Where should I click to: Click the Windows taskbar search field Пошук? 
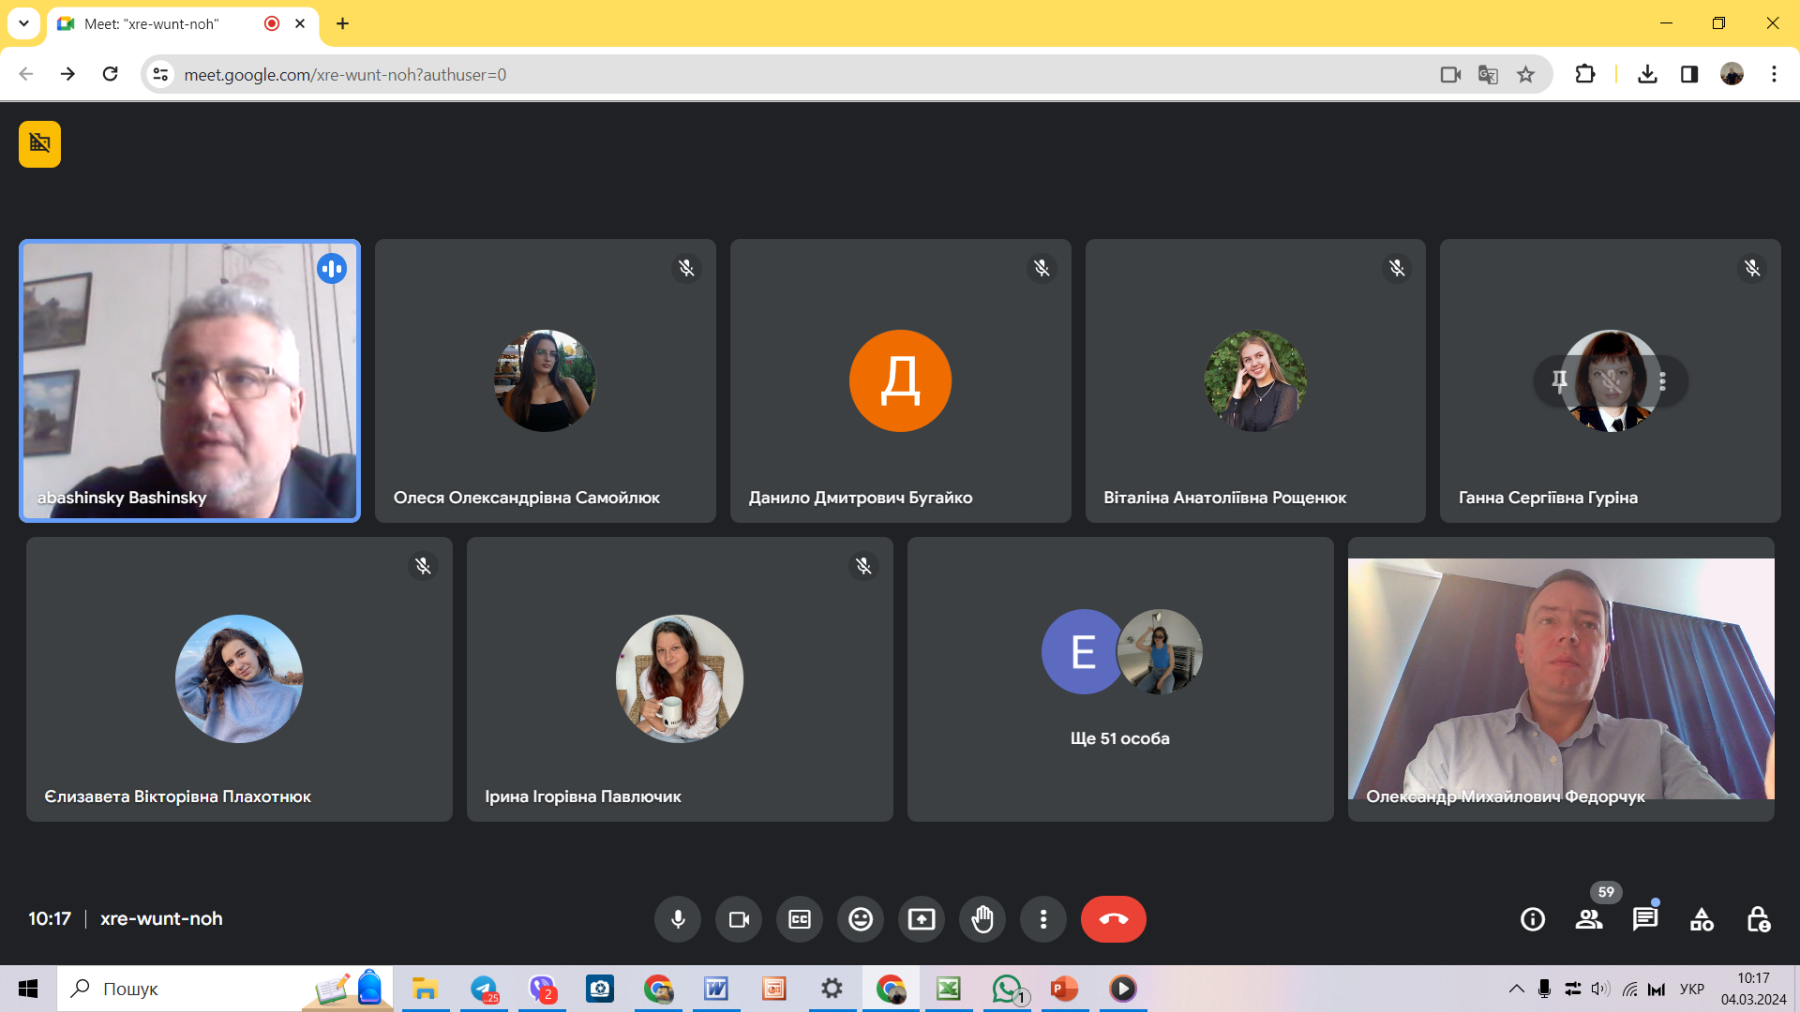[190, 989]
